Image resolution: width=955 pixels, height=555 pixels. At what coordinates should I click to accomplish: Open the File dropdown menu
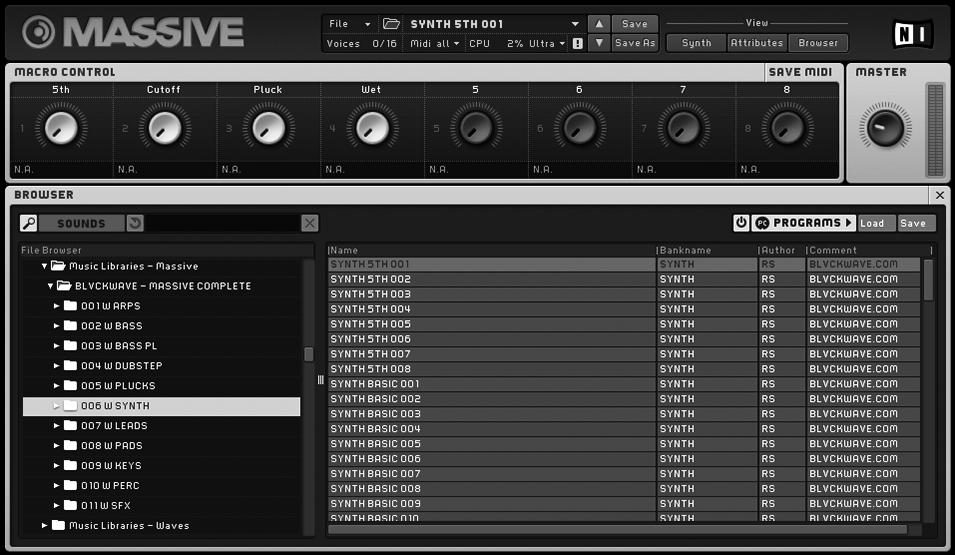click(349, 24)
